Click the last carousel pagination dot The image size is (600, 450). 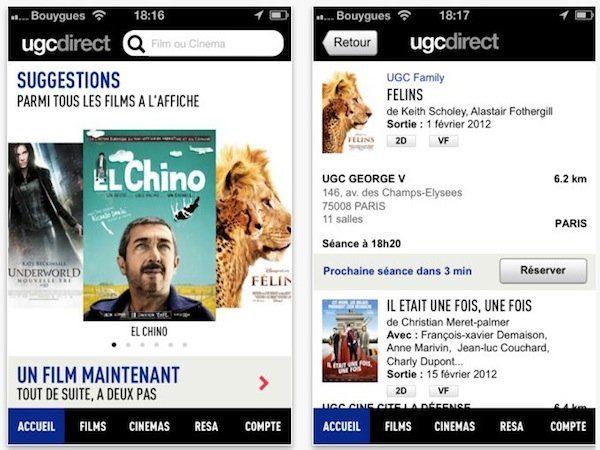pos(185,345)
